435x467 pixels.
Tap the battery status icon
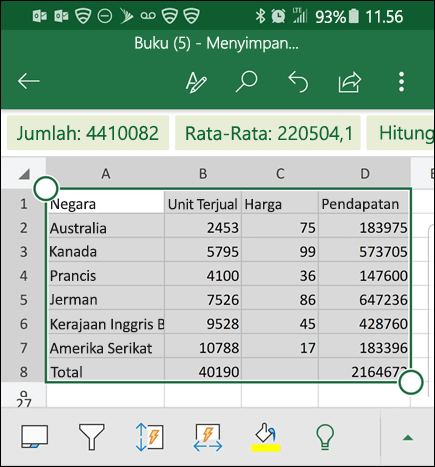pyautogui.click(x=354, y=16)
